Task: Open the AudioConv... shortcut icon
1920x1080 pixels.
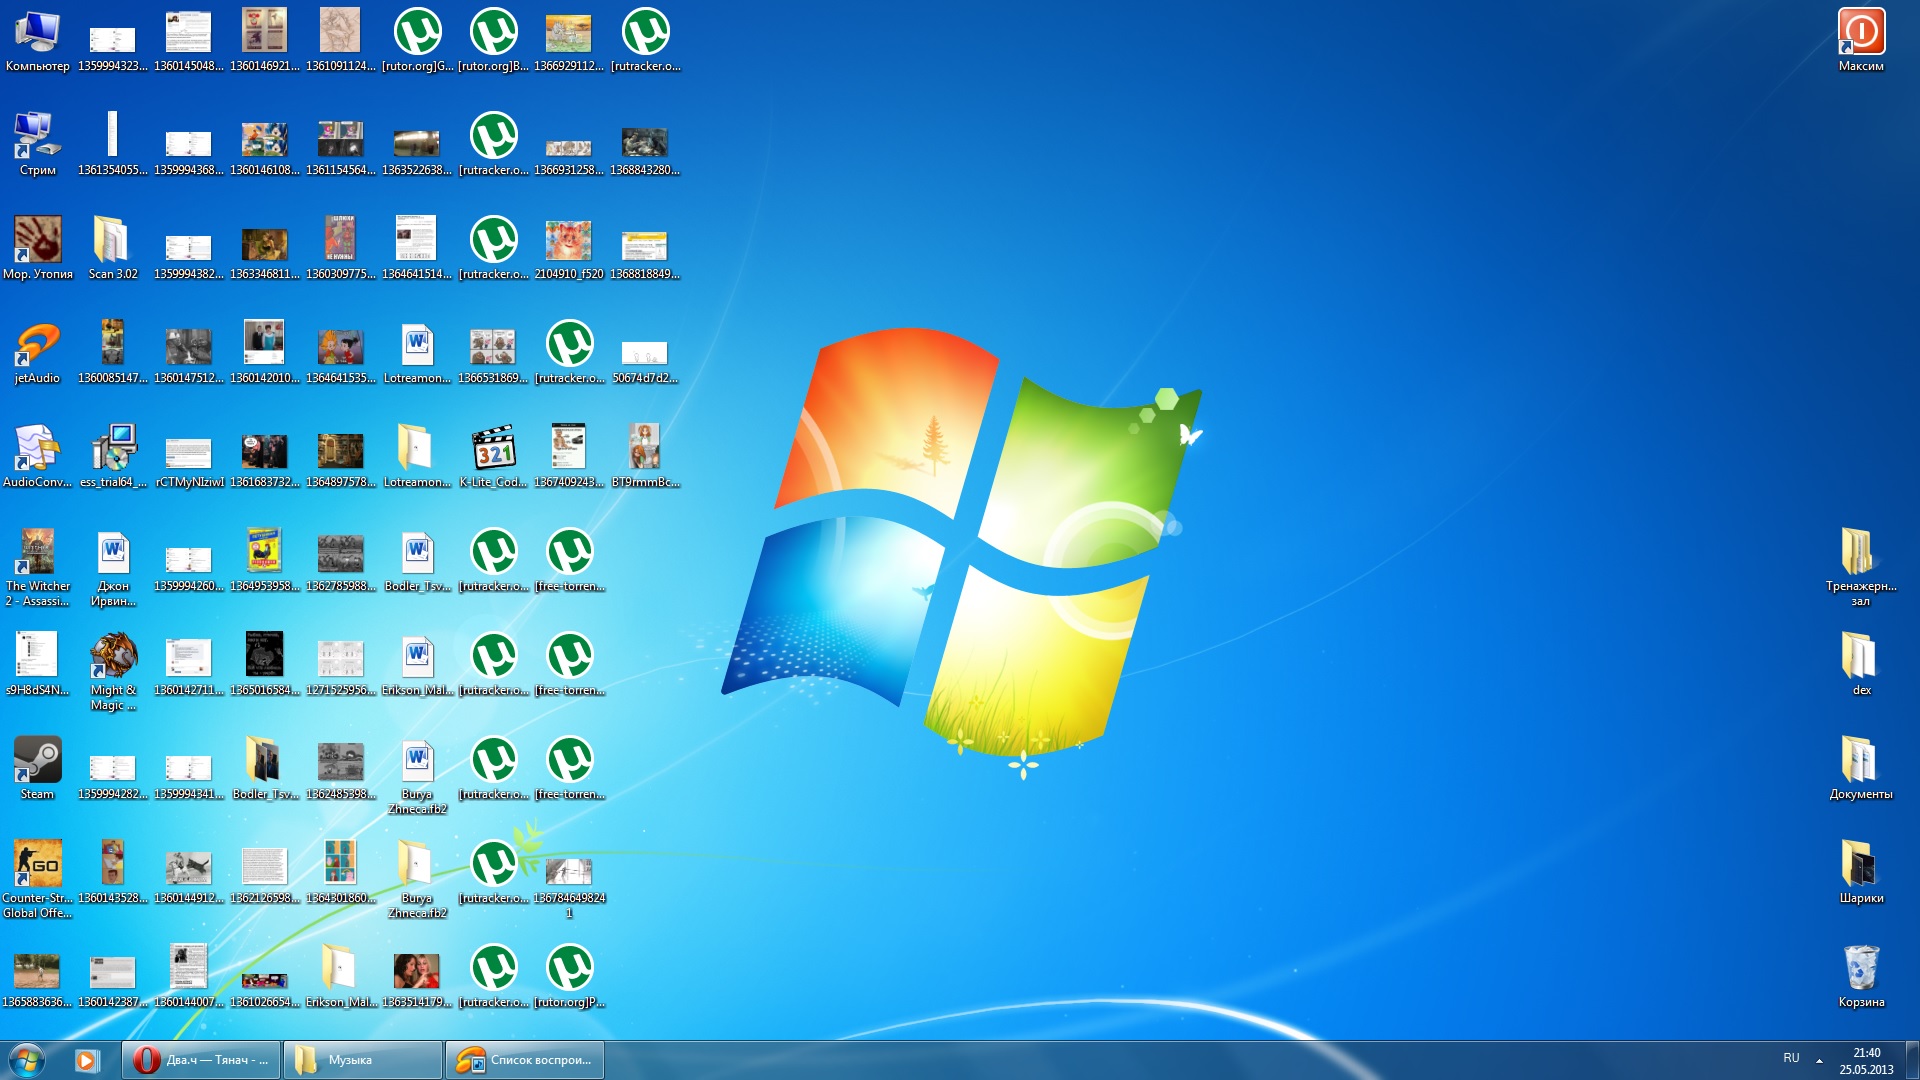Action: coord(37,456)
